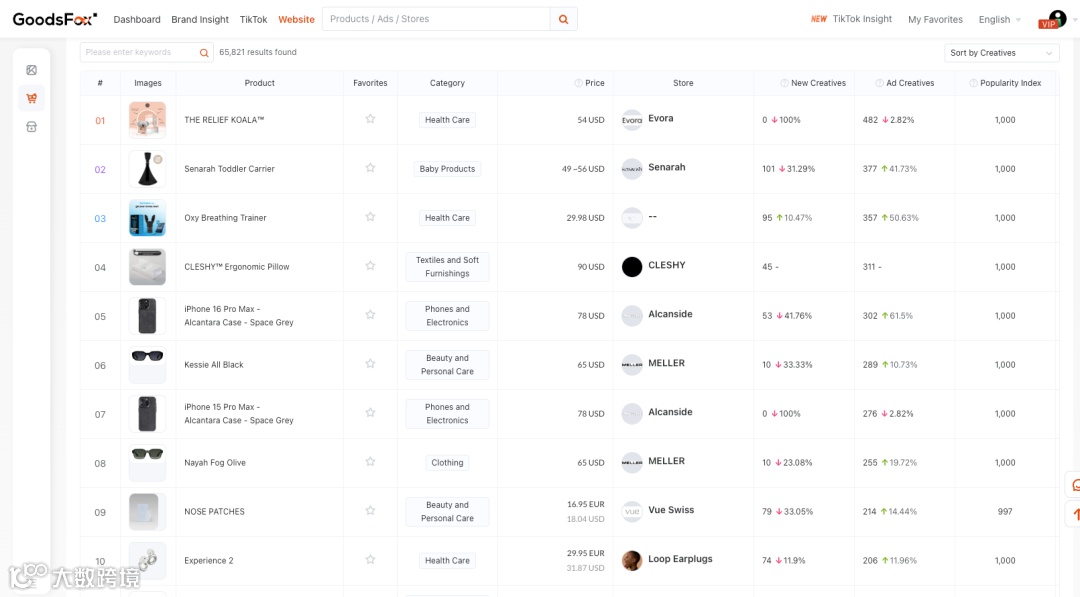Open the MELLER store for Kessie All Black
Screen dimensions: 1080x597
coord(666,363)
